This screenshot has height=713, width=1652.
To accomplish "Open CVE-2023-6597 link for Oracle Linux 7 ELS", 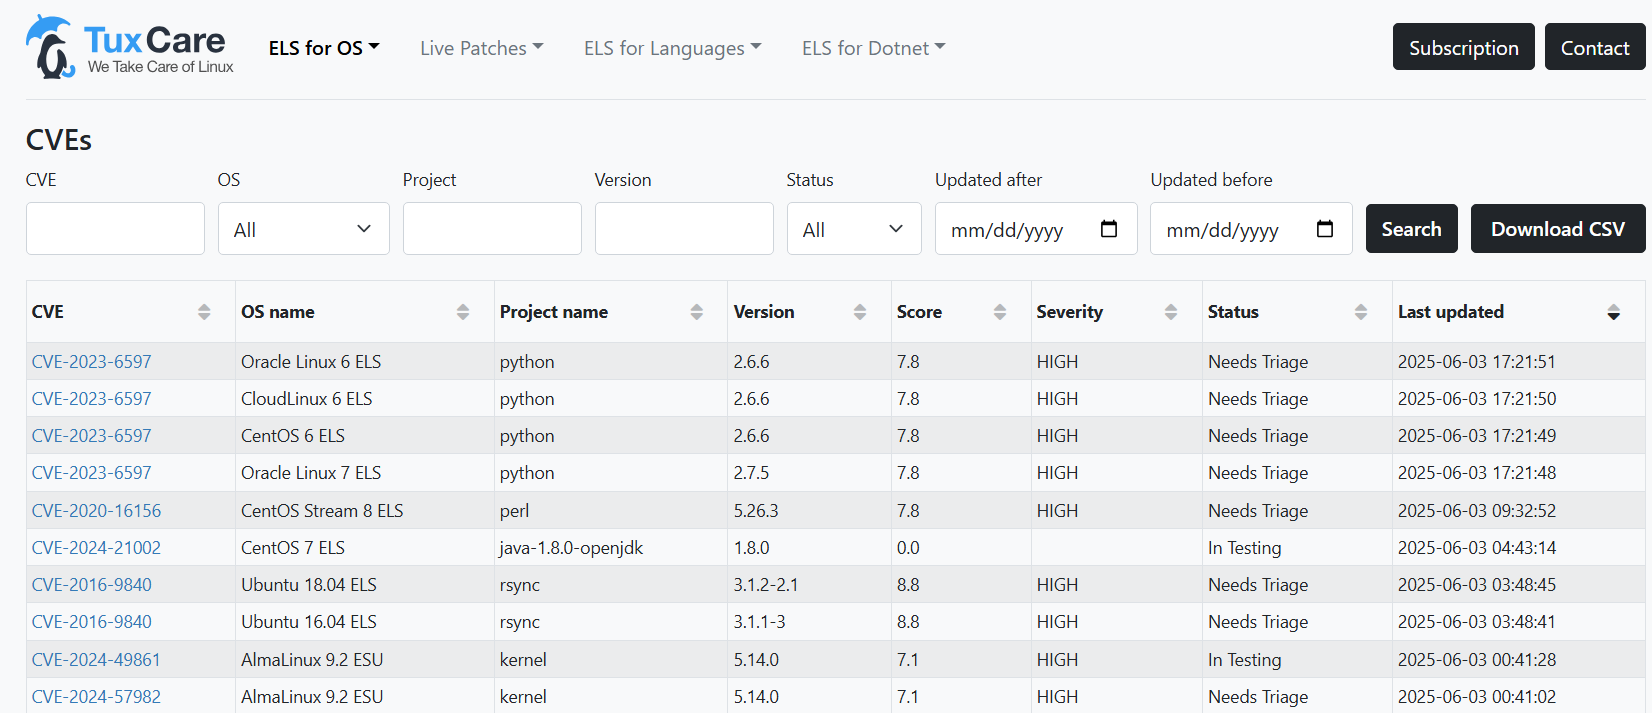I will coord(91,473).
